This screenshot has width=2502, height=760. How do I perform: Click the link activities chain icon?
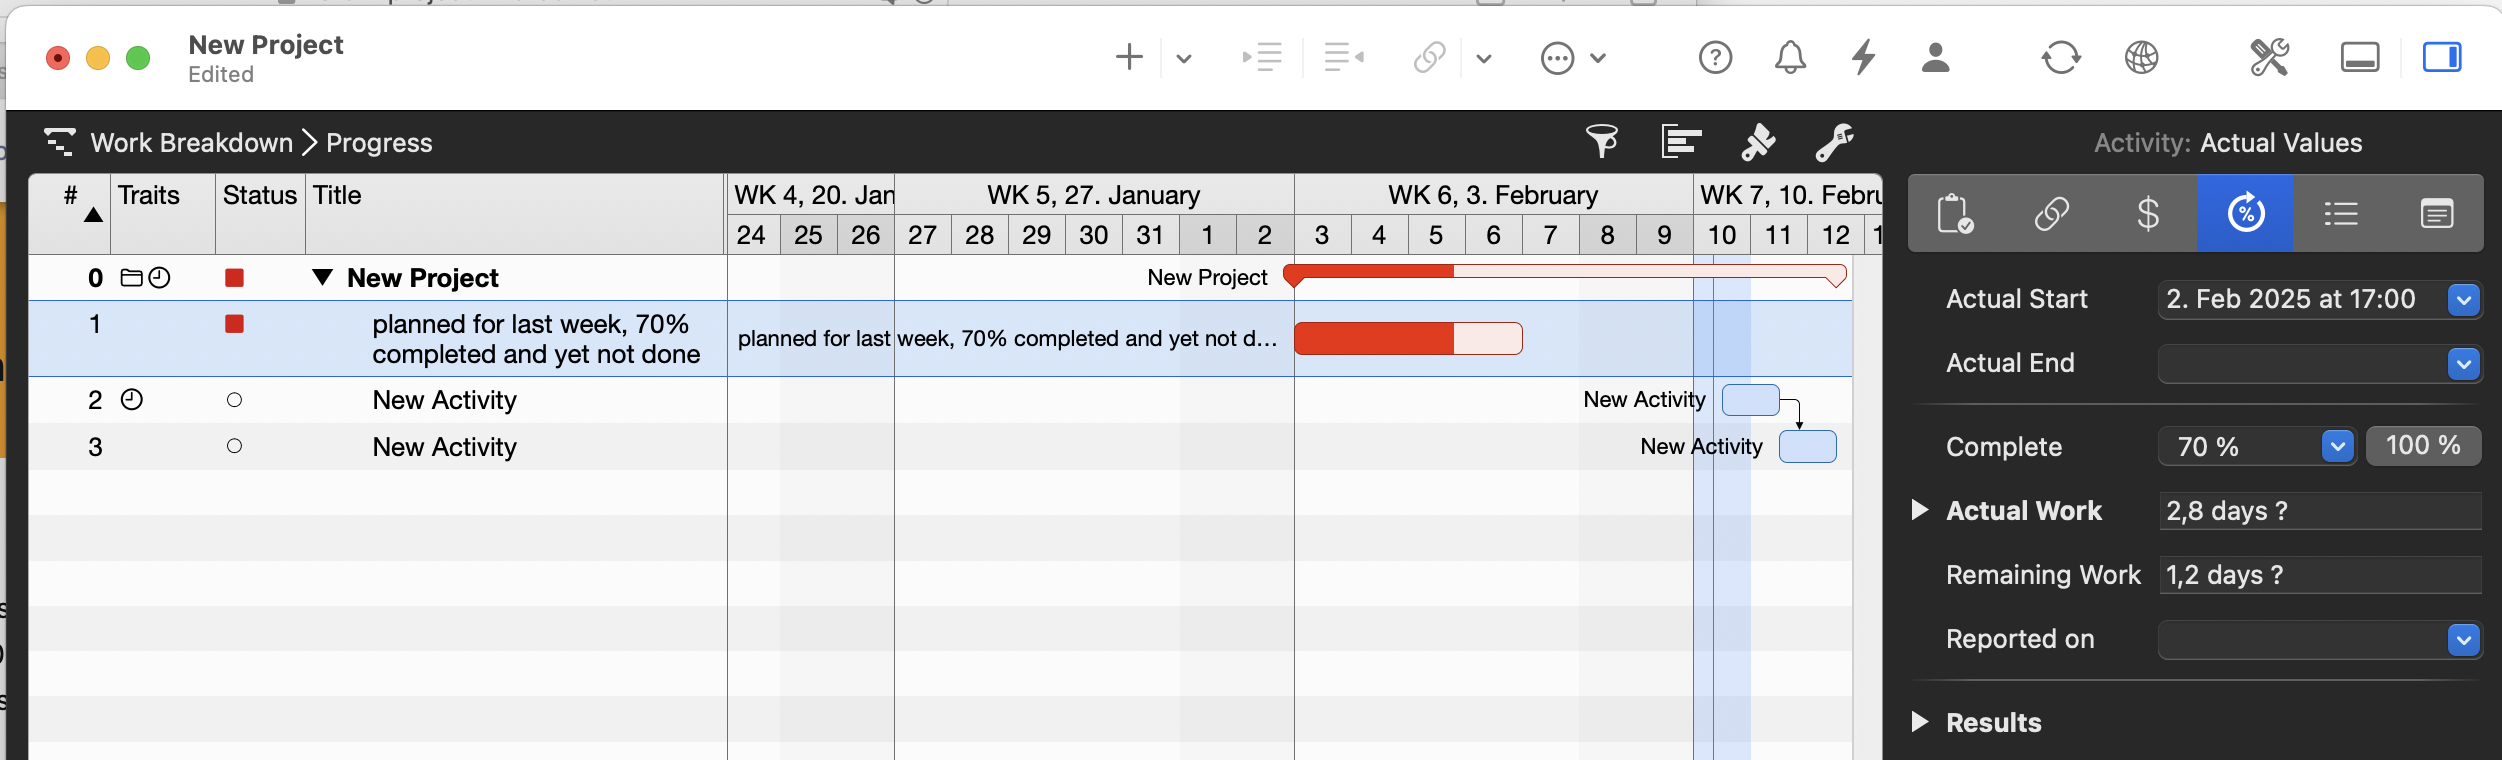click(1430, 57)
